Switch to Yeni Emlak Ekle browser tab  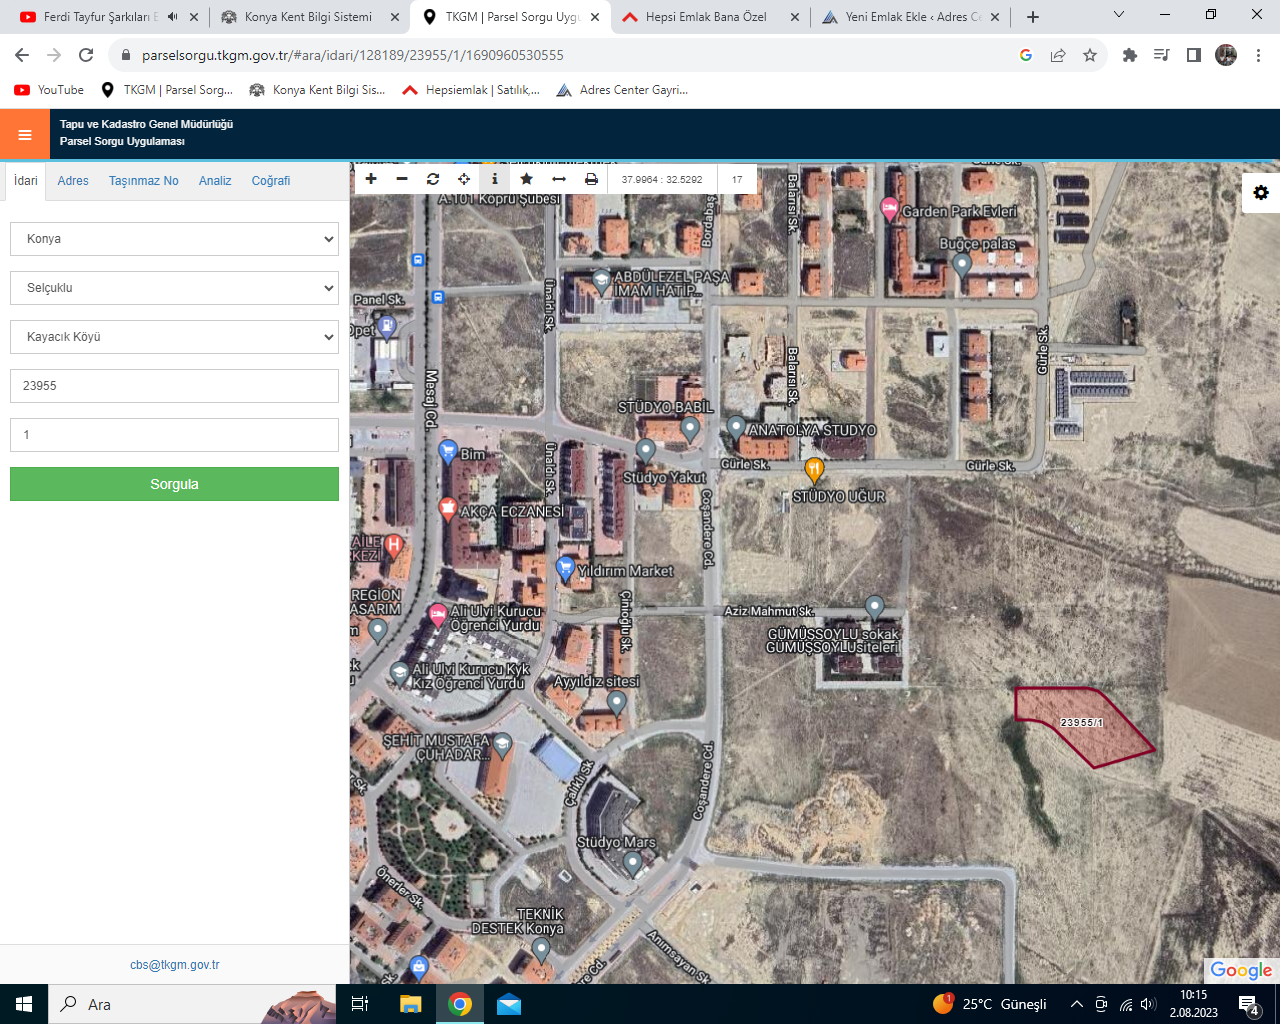coord(910,17)
